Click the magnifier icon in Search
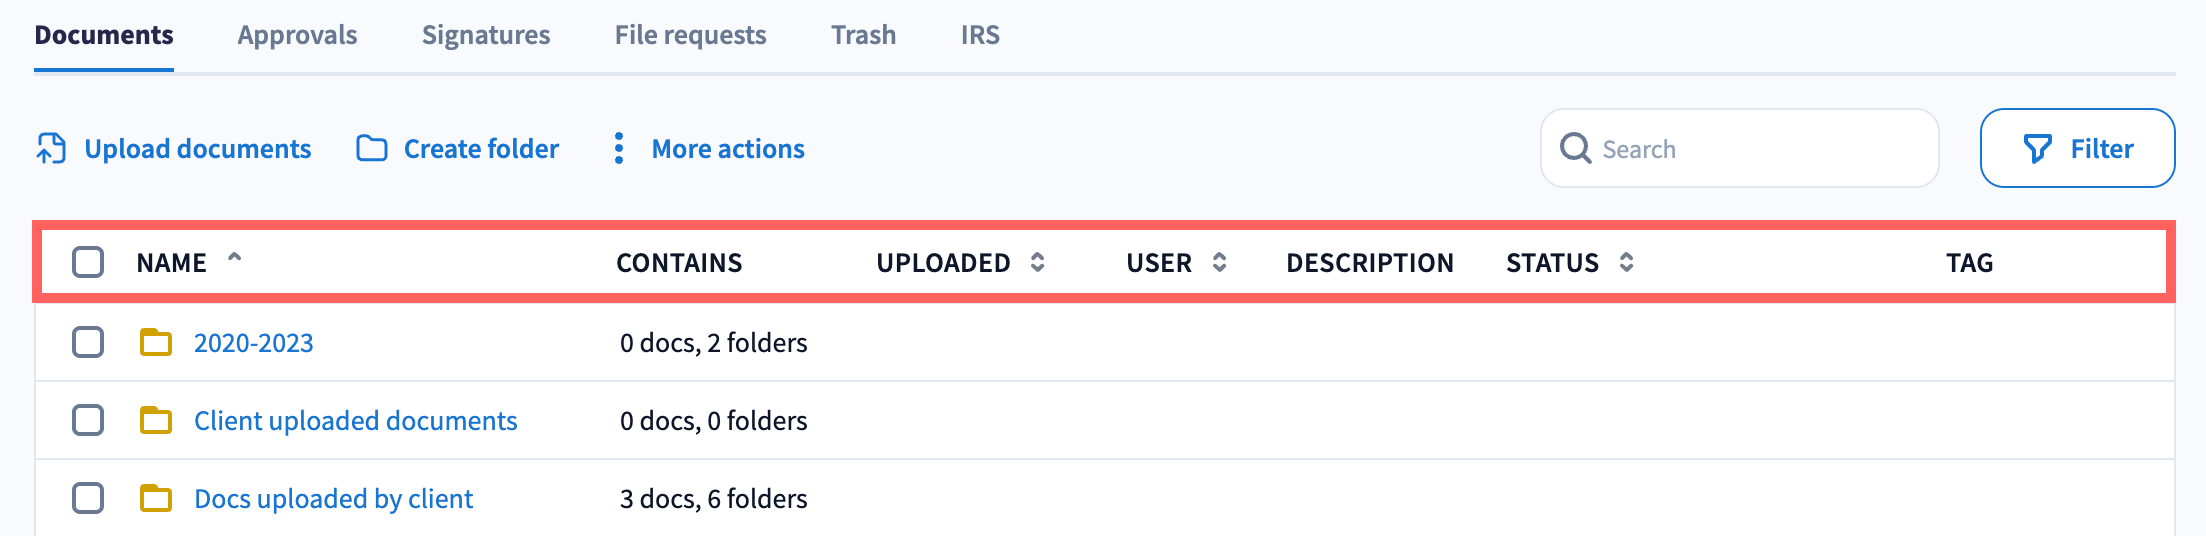Viewport: 2206px width, 536px height. click(1575, 148)
